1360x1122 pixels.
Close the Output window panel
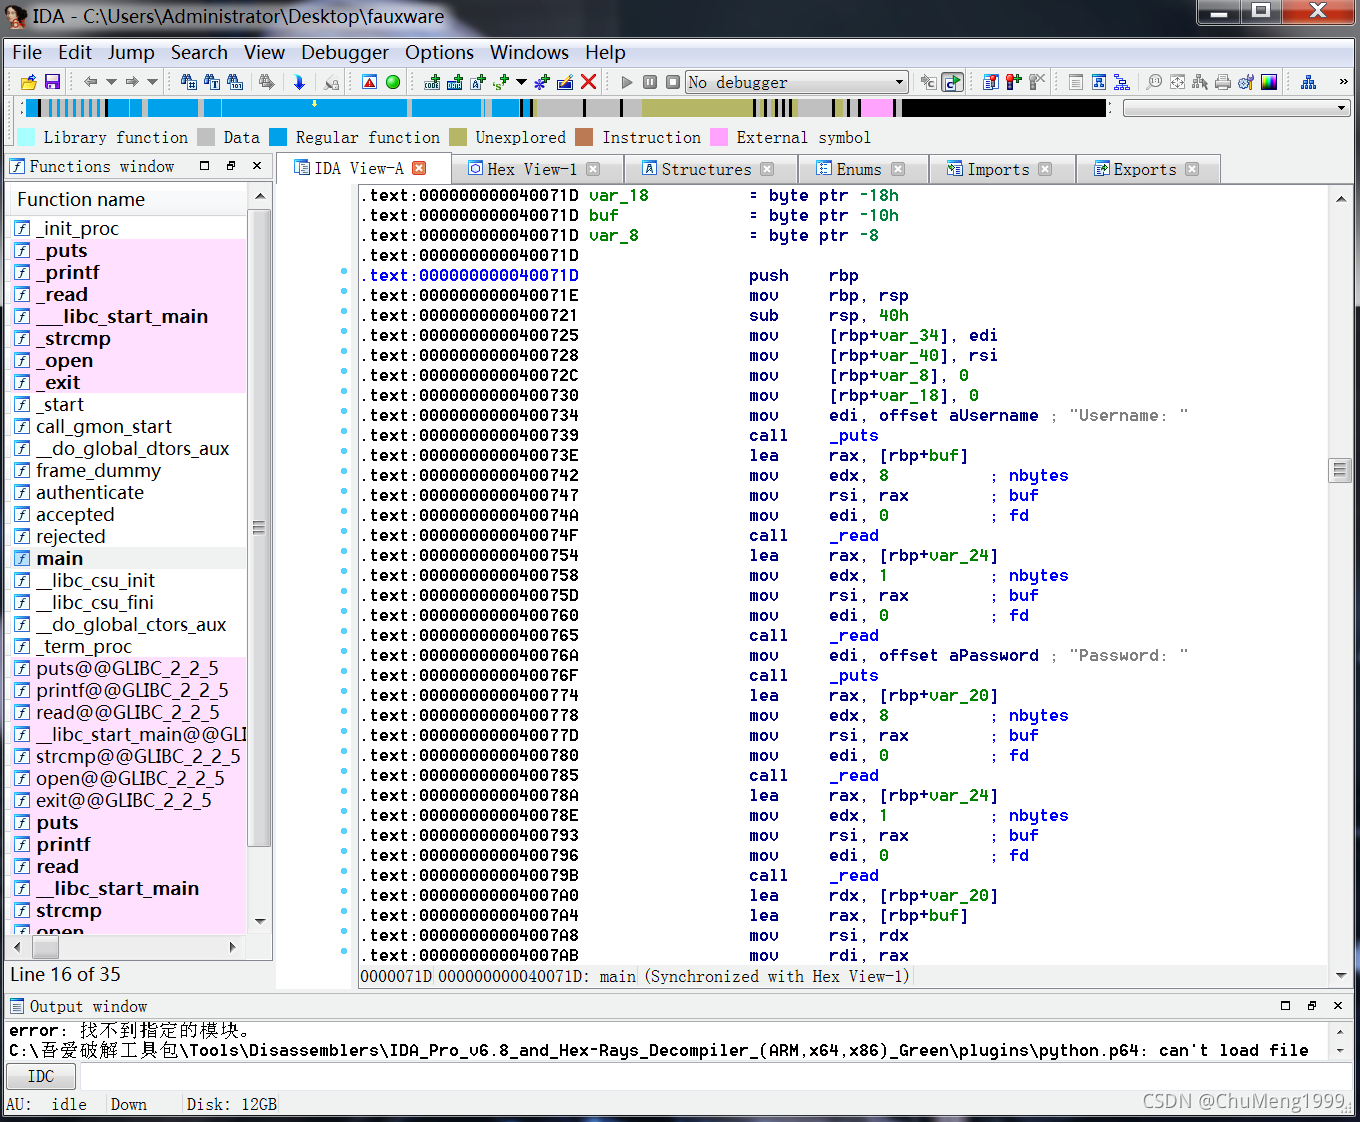(x=1338, y=1006)
